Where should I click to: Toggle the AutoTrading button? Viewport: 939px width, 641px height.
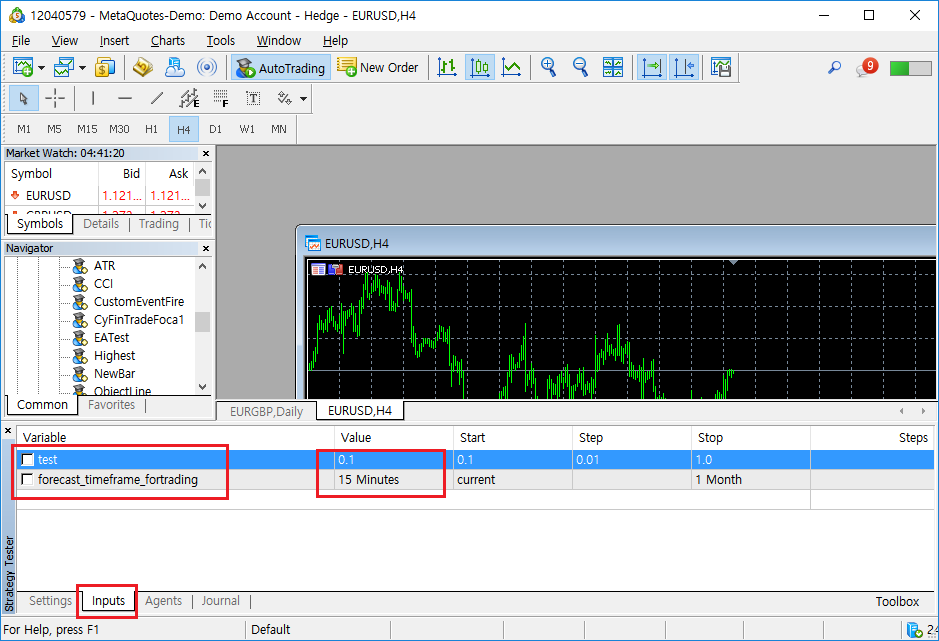(281, 68)
